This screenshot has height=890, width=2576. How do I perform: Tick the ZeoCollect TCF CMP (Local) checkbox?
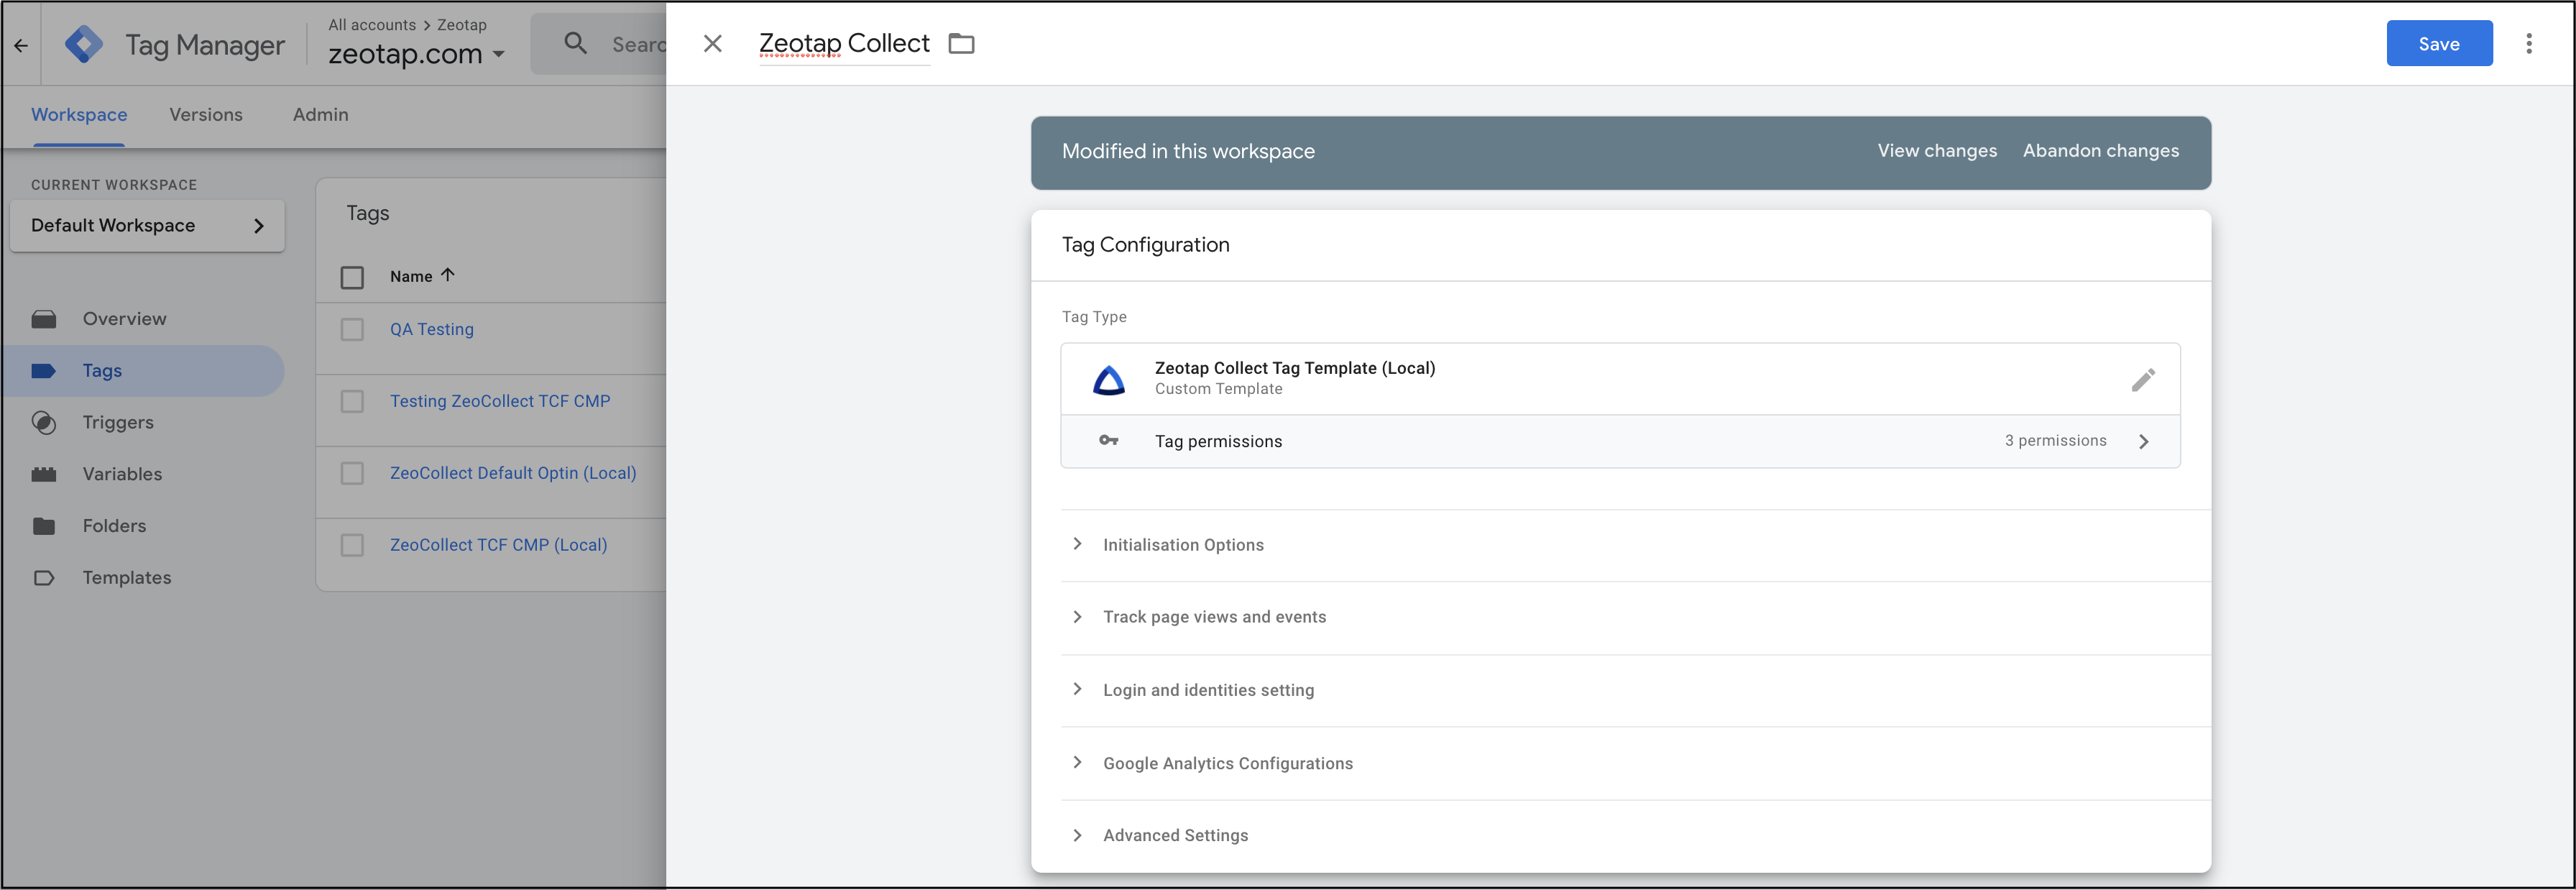[x=352, y=545]
